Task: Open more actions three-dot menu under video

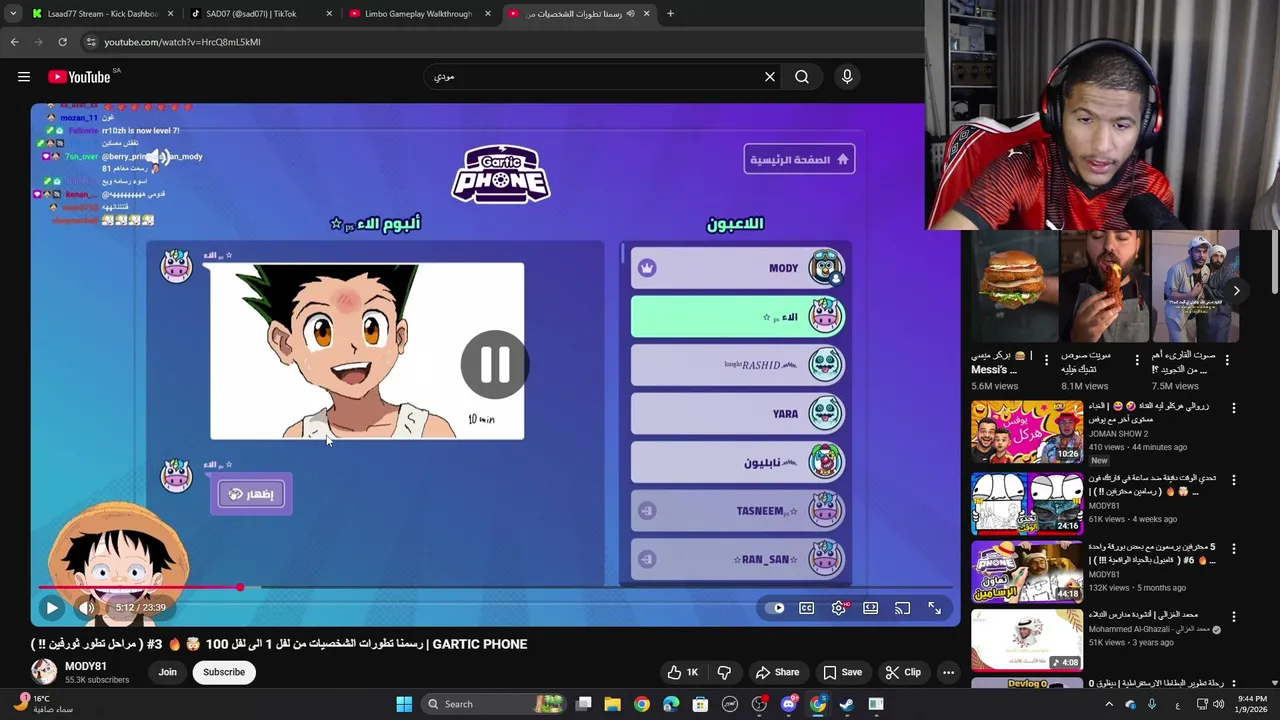Action: click(949, 672)
